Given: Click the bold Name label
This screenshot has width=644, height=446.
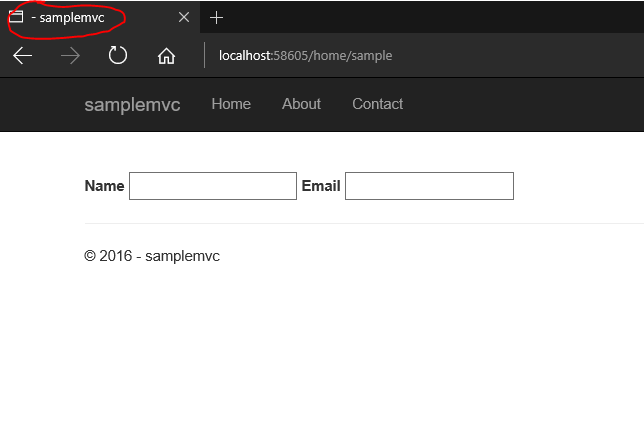Looking at the screenshot, I should point(104,186).
